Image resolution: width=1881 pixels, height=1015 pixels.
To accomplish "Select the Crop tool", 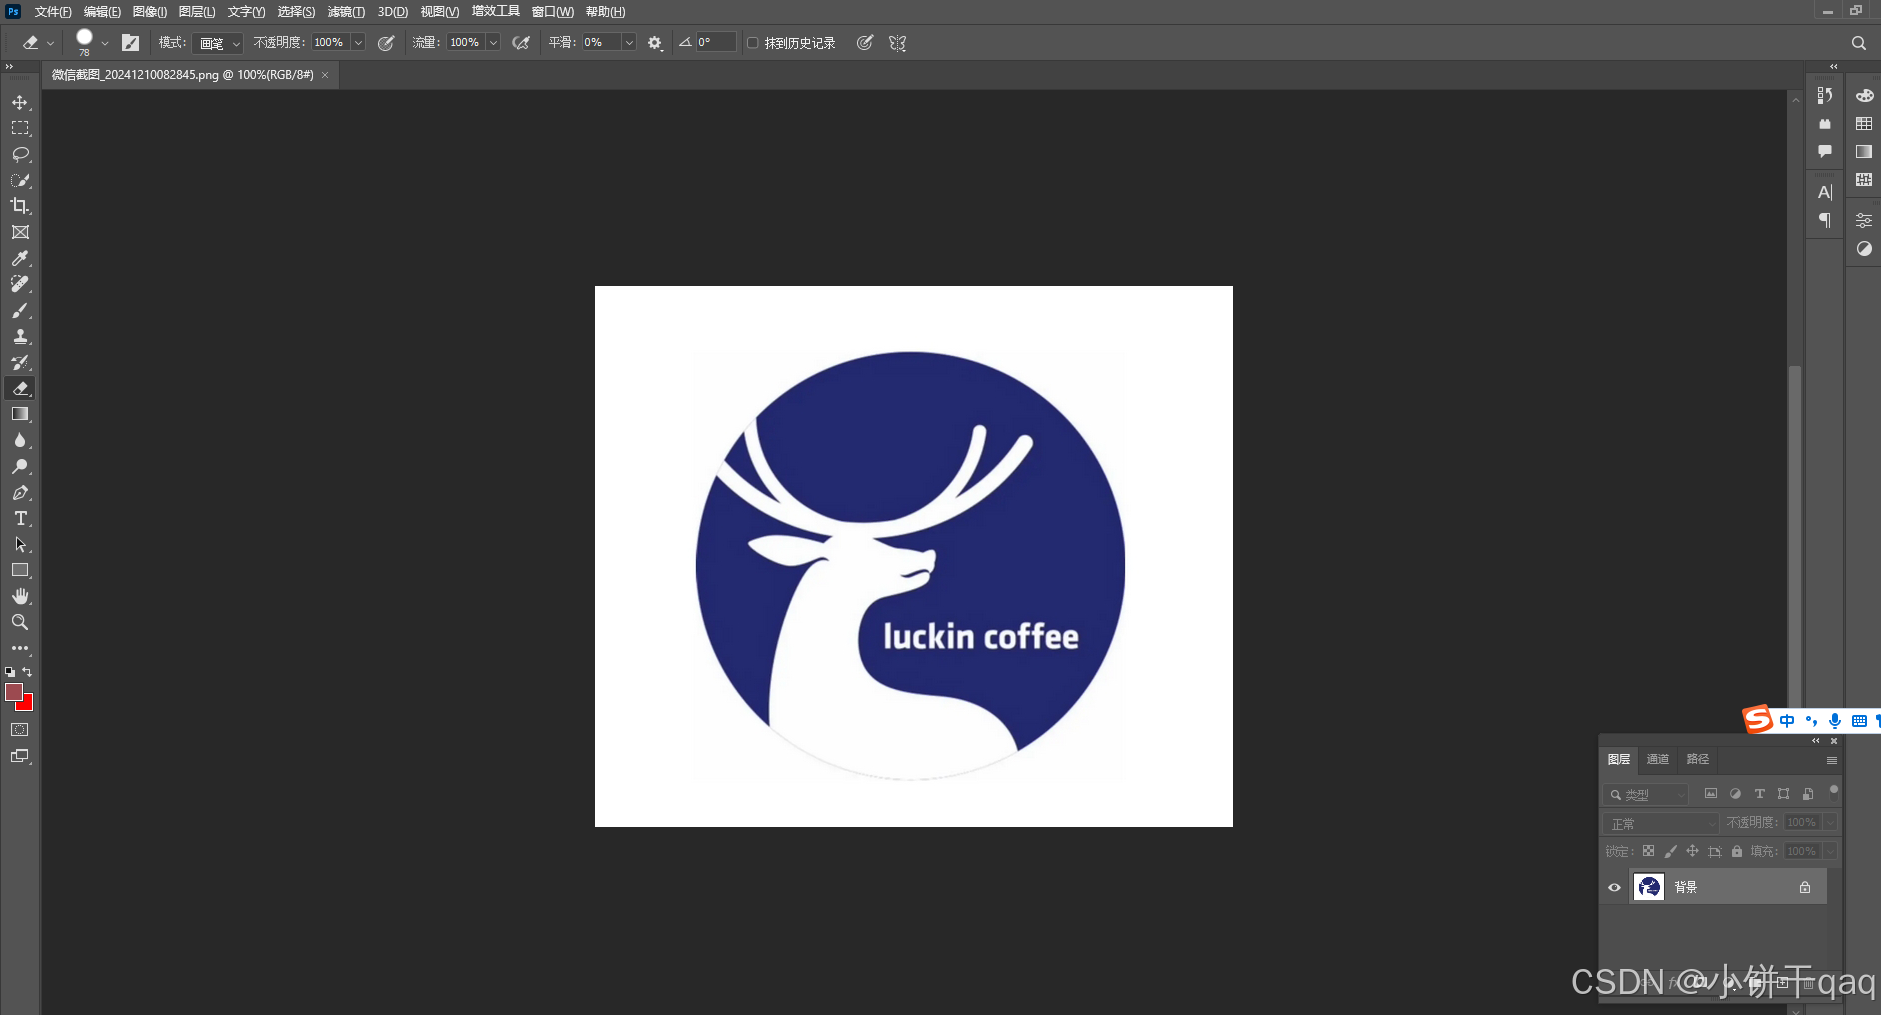I will (20, 206).
